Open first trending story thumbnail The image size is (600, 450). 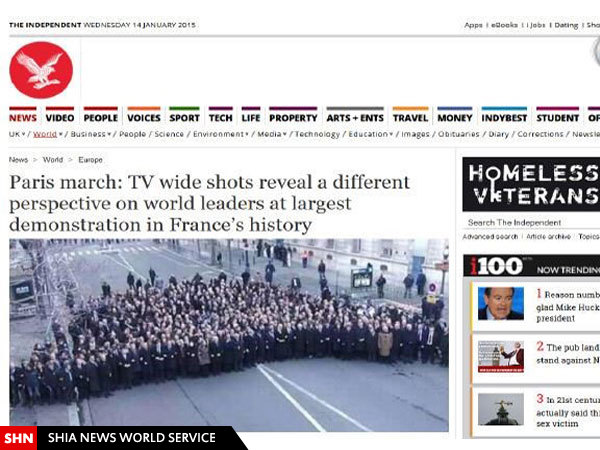tap(500, 303)
